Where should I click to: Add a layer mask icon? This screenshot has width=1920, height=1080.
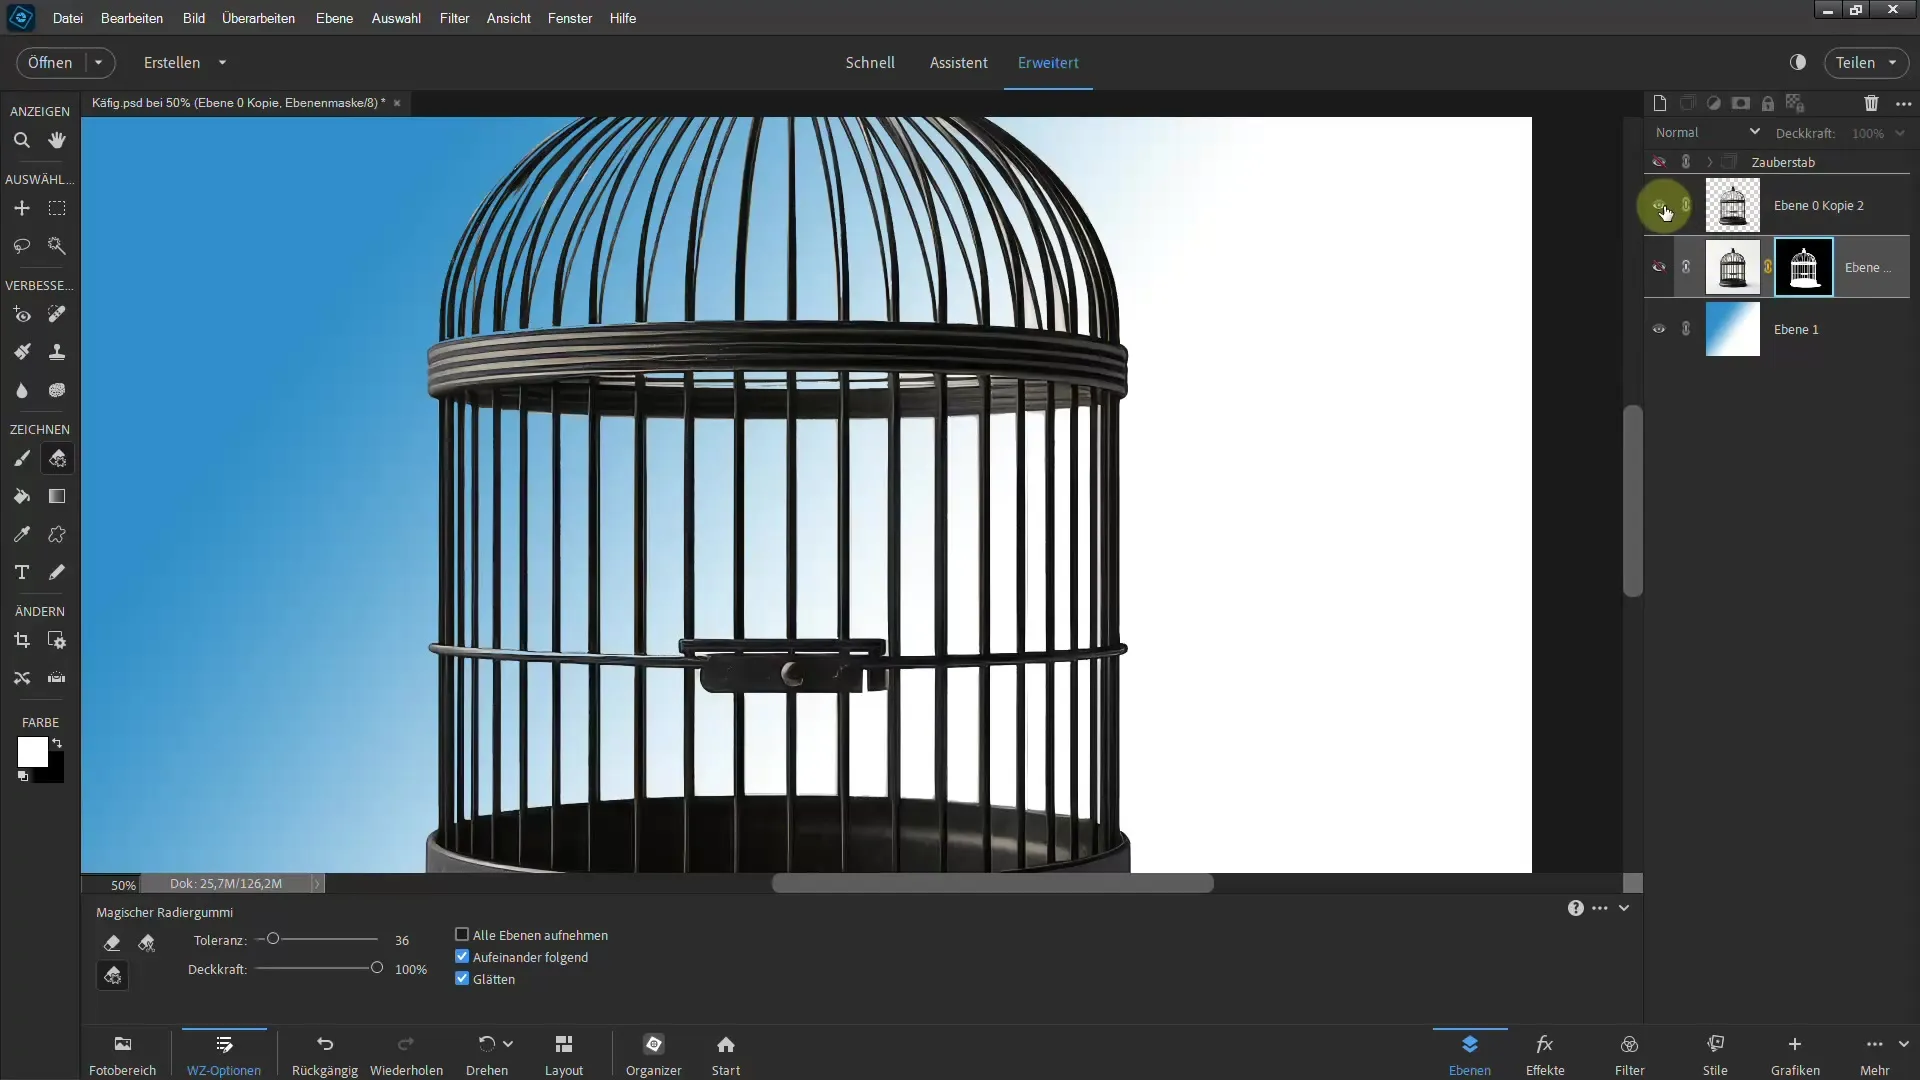click(x=1741, y=103)
